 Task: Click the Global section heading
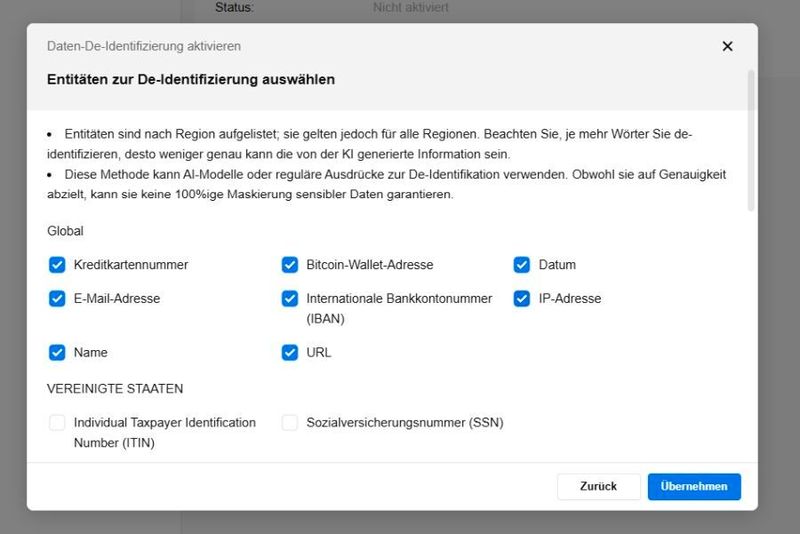coord(65,231)
